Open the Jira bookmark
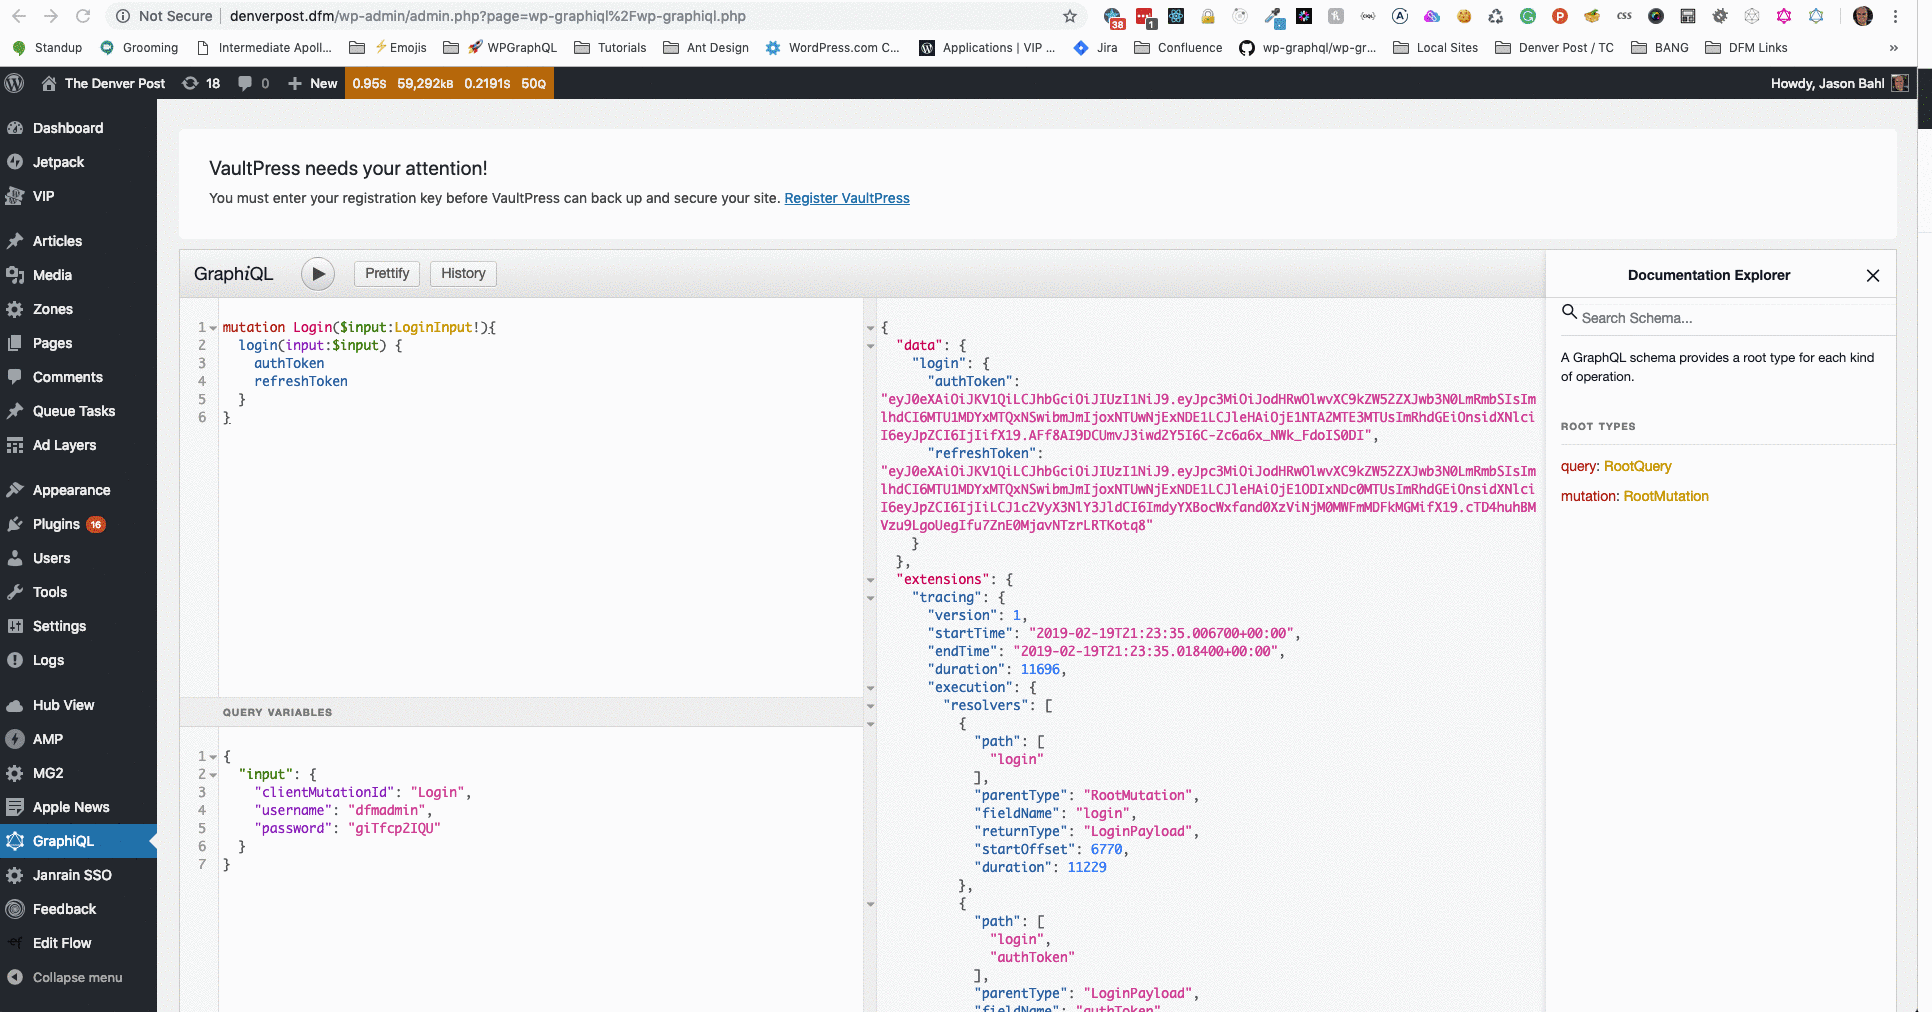This screenshot has width=1932, height=1012. [1095, 47]
